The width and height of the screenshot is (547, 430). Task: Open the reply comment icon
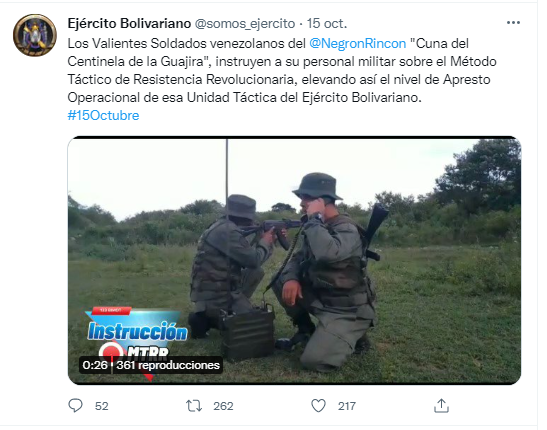[x=75, y=406]
